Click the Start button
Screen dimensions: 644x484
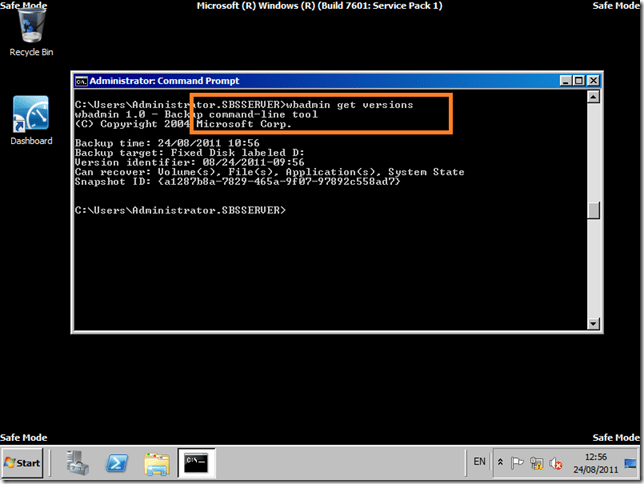tap(23, 463)
